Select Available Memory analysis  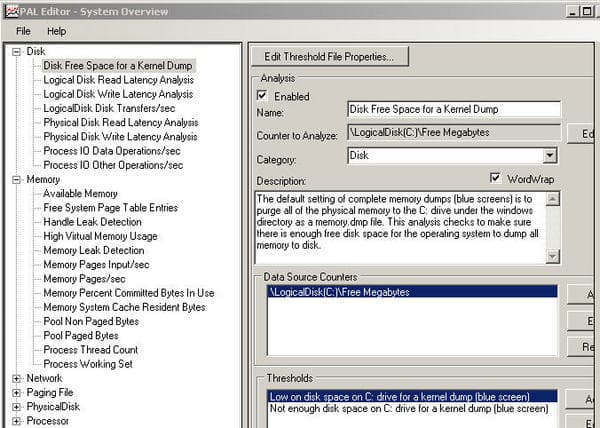[x=80, y=194]
